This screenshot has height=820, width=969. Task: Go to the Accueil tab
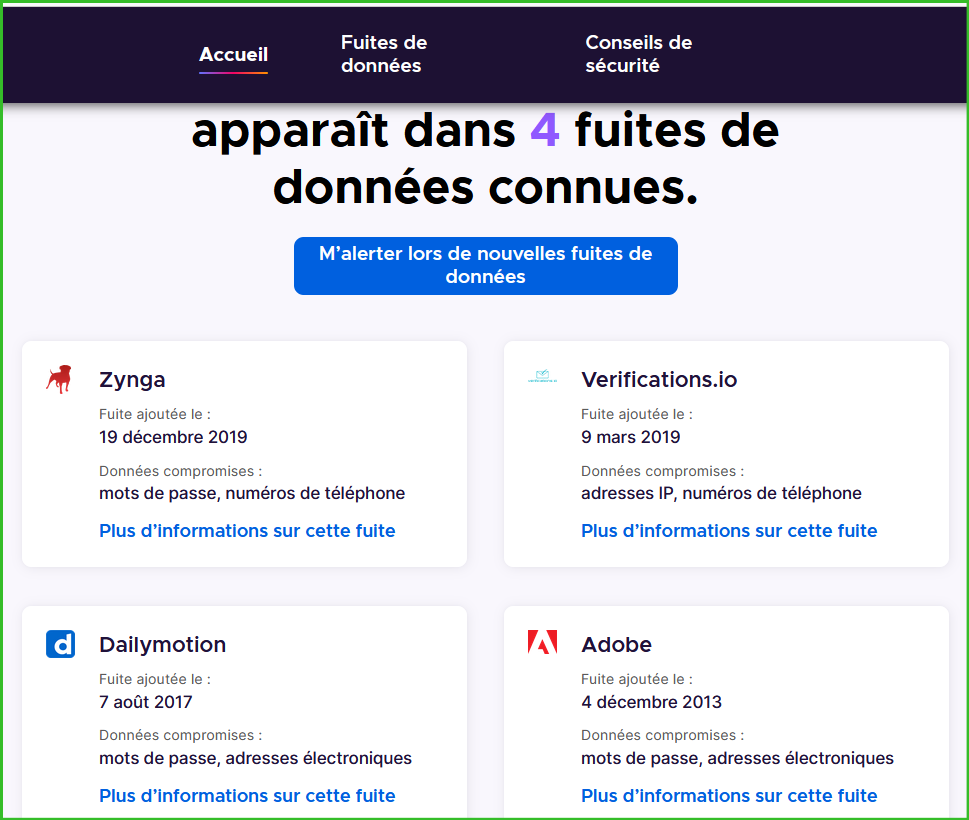pyautogui.click(x=233, y=55)
